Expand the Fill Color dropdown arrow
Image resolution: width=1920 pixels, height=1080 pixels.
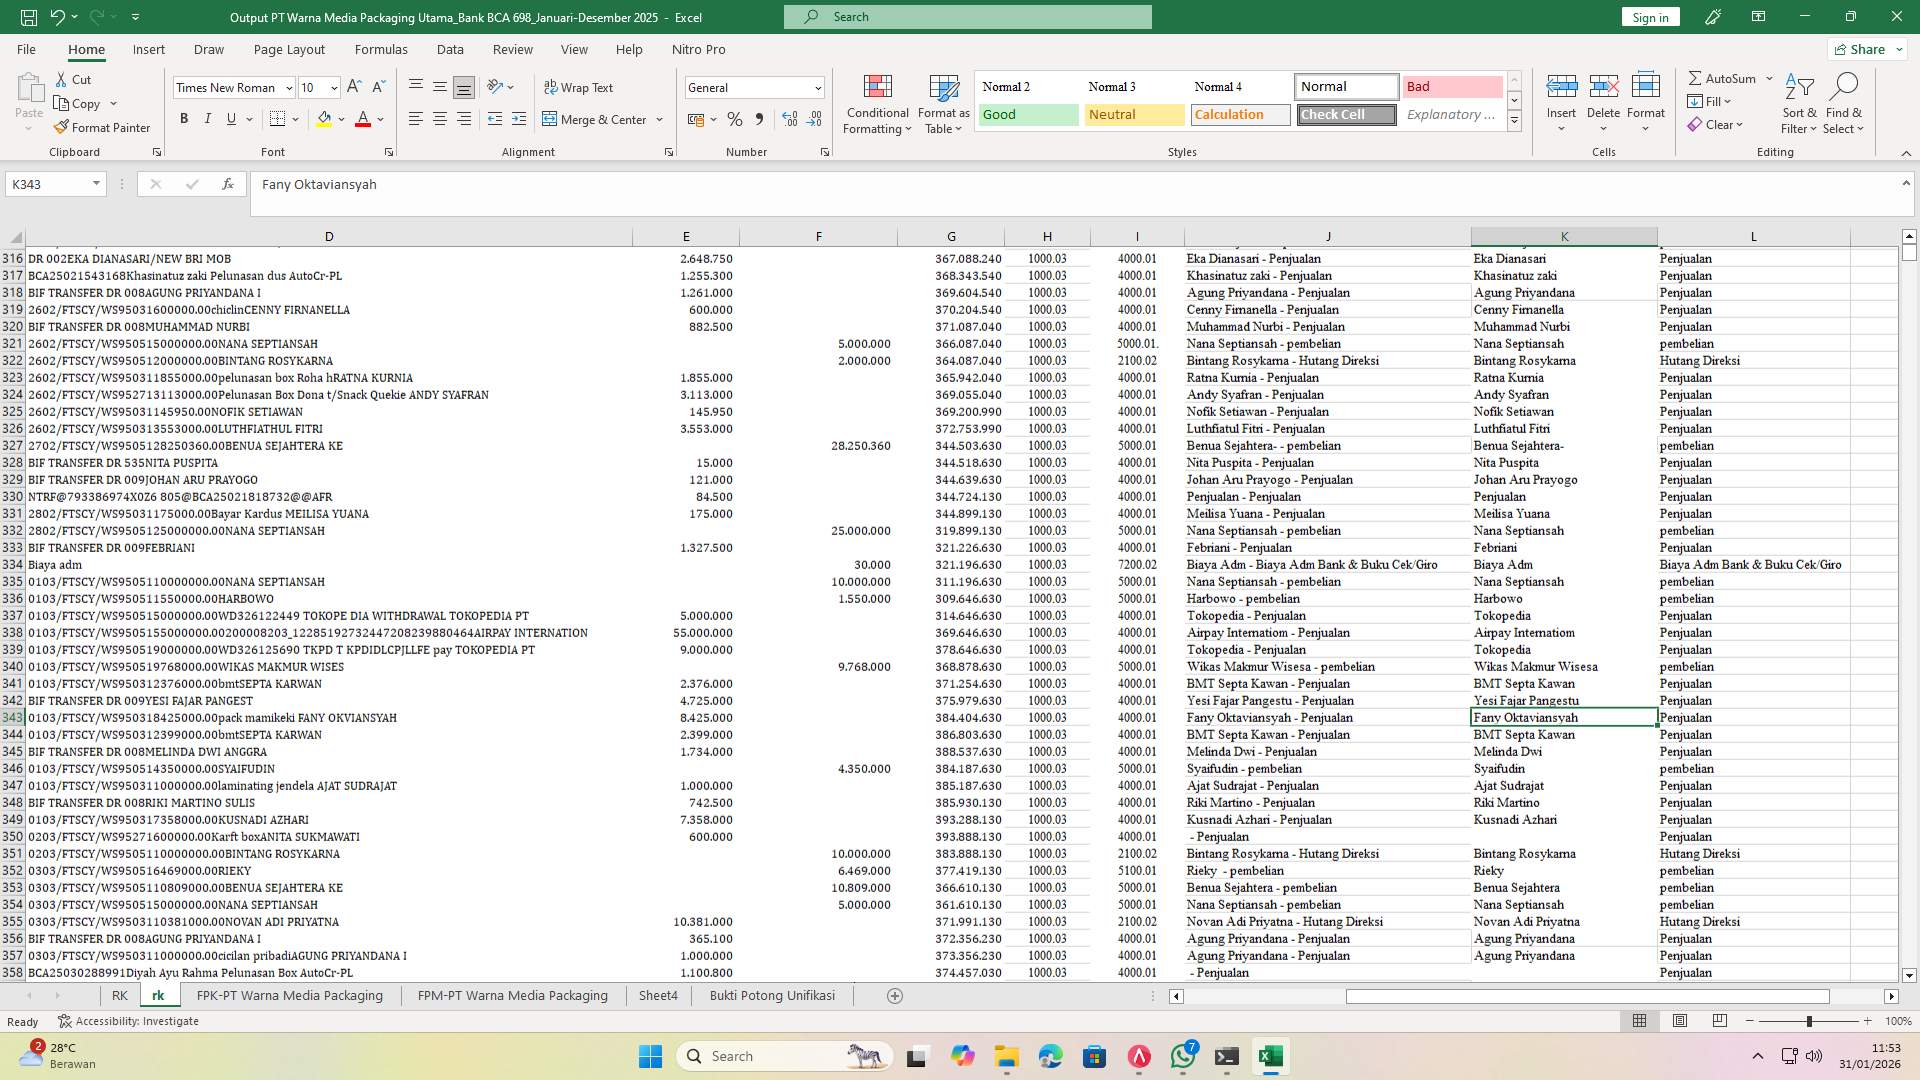pyautogui.click(x=340, y=119)
